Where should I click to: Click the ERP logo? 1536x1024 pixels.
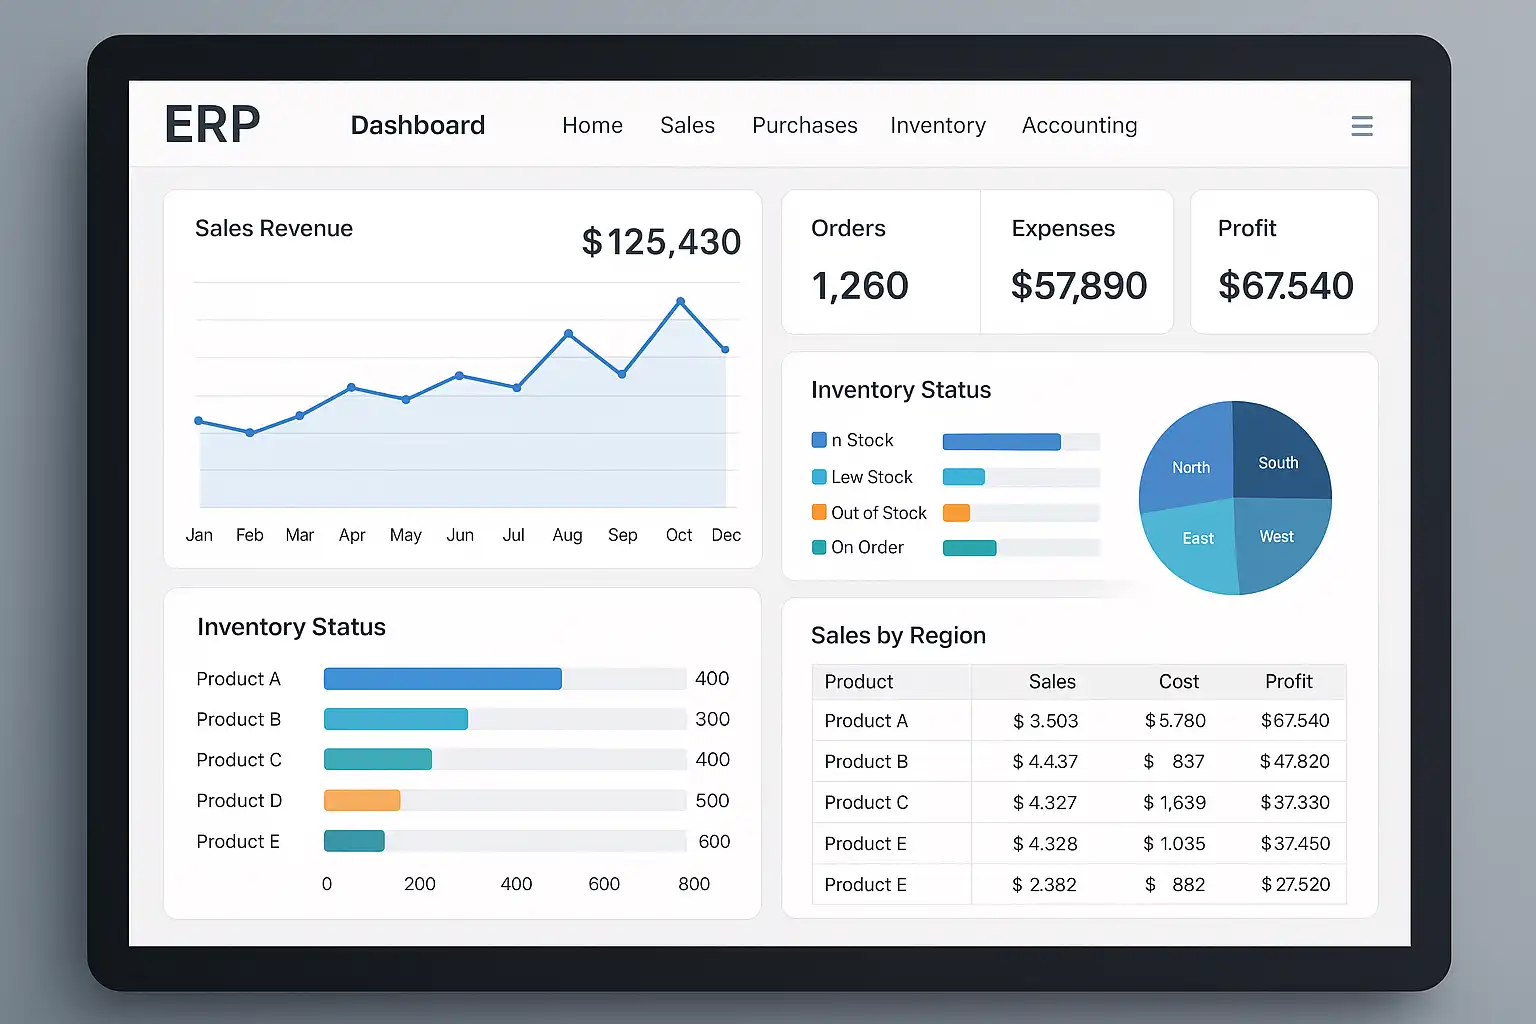pos(212,125)
